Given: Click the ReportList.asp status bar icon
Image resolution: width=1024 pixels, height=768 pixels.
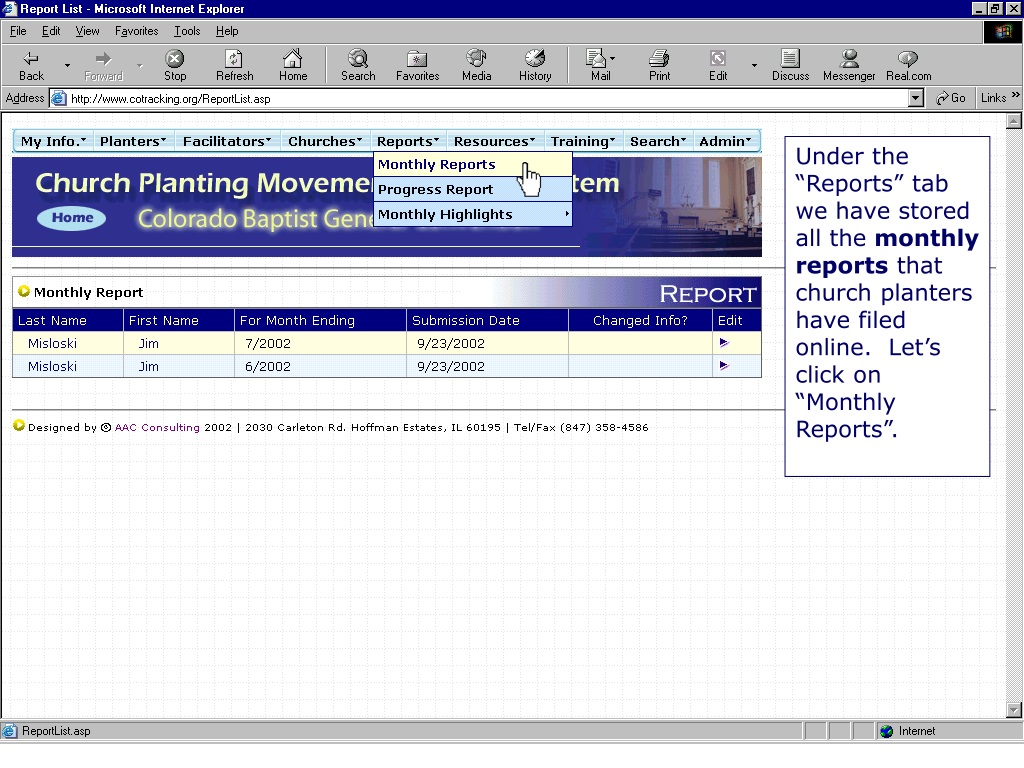Looking at the screenshot, I should (x=9, y=731).
